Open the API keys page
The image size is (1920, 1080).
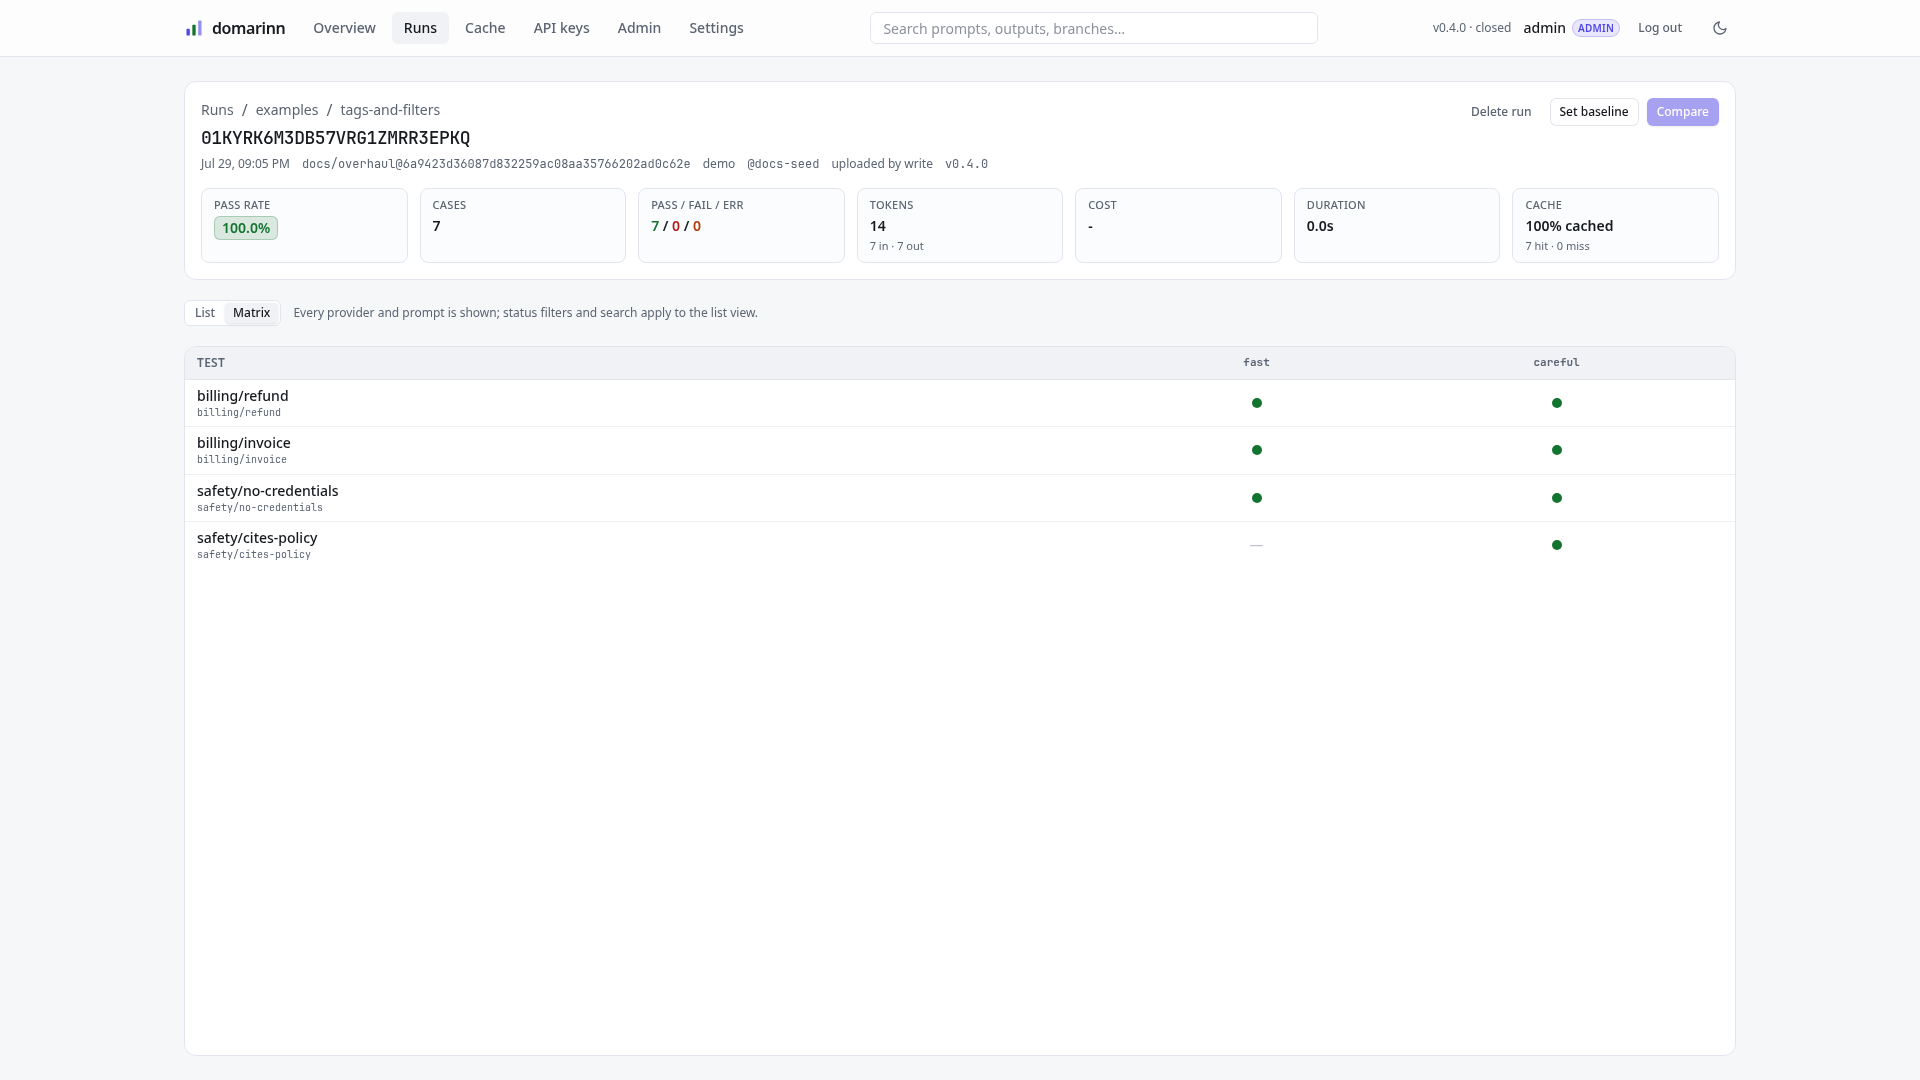point(561,28)
